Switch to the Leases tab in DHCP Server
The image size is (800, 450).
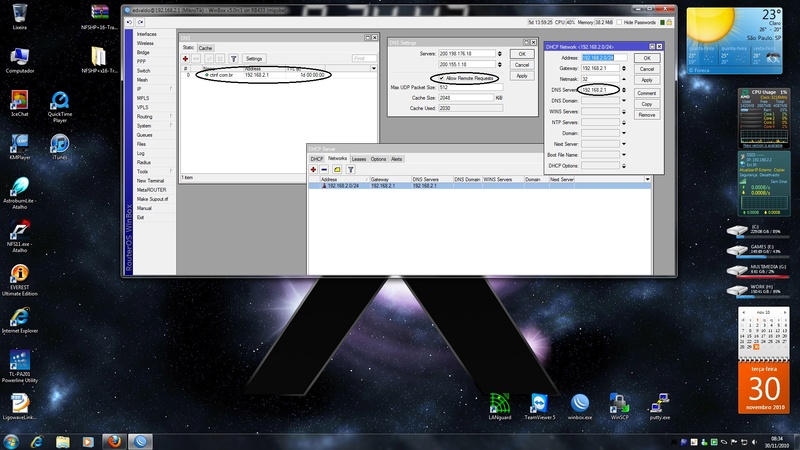pos(358,159)
